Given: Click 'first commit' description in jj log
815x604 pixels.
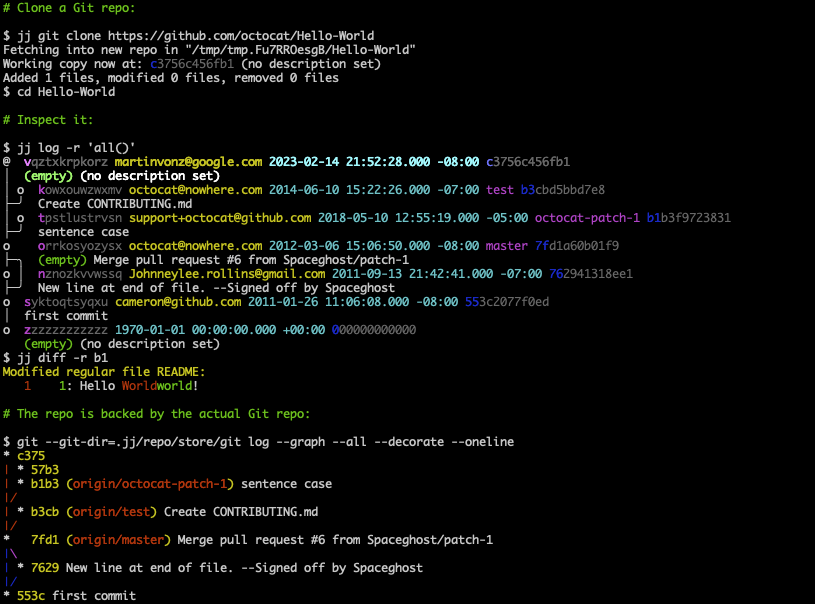Looking at the screenshot, I should tap(66, 317).
